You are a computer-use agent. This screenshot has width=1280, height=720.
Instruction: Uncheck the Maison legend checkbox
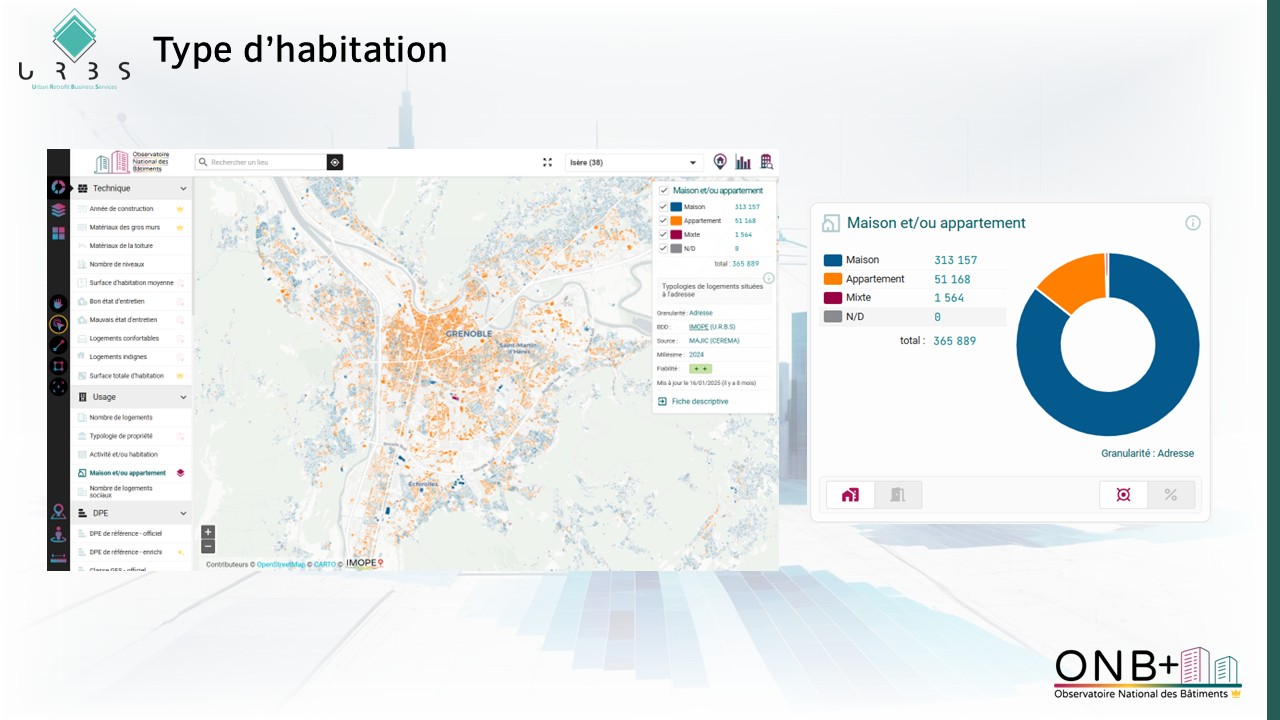click(x=663, y=207)
